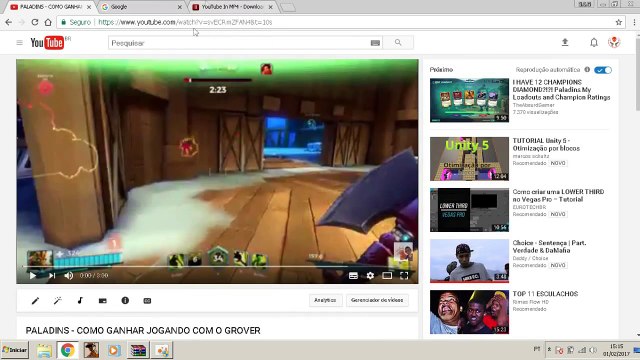This screenshot has height=360, width=640.
Task: Open the cards info circle icon
Action: click(125, 300)
